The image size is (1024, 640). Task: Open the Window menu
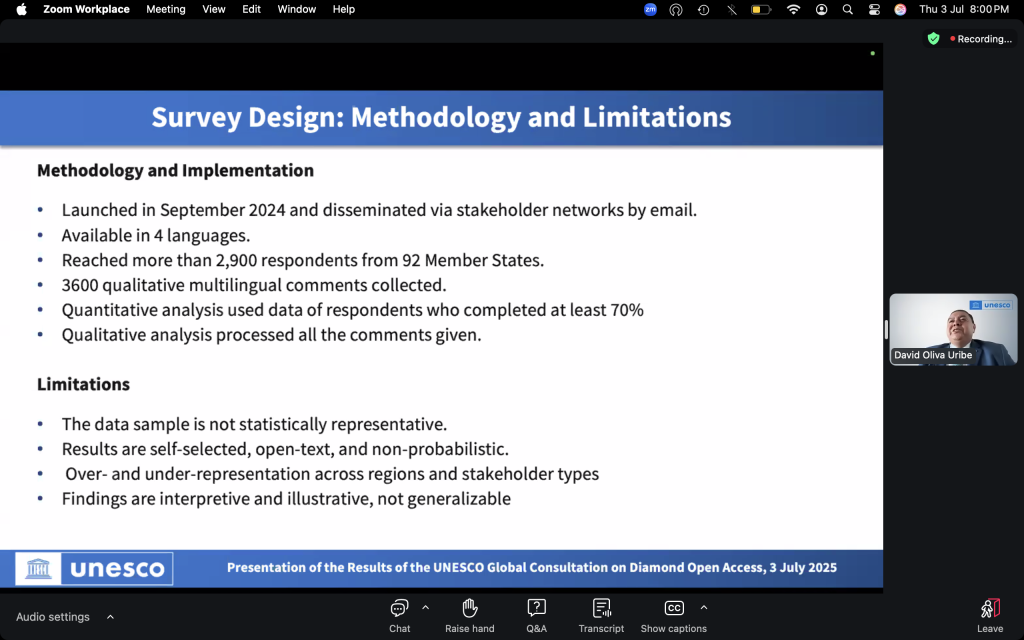pos(296,9)
